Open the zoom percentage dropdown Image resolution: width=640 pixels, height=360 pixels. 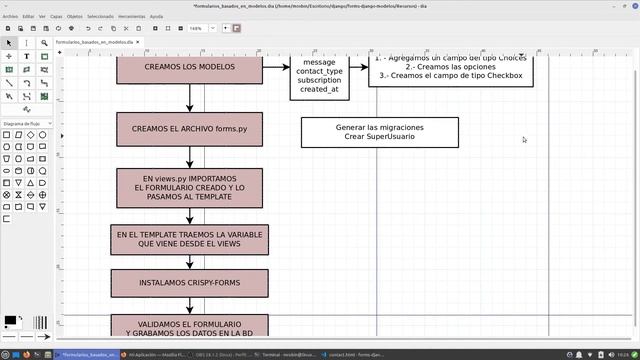tap(213, 29)
